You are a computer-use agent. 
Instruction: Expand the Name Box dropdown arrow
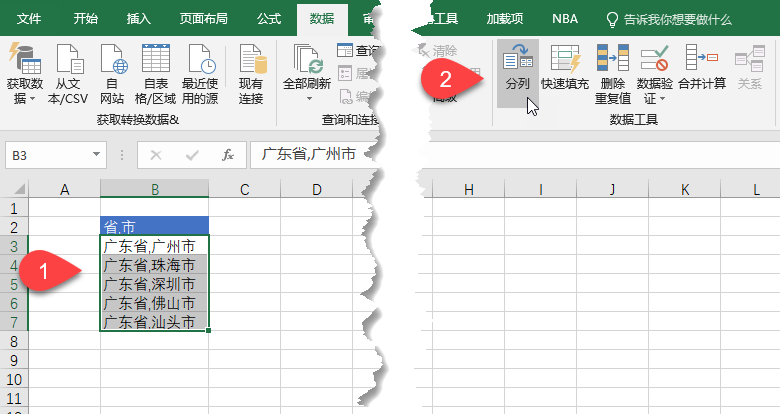coord(96,155)
